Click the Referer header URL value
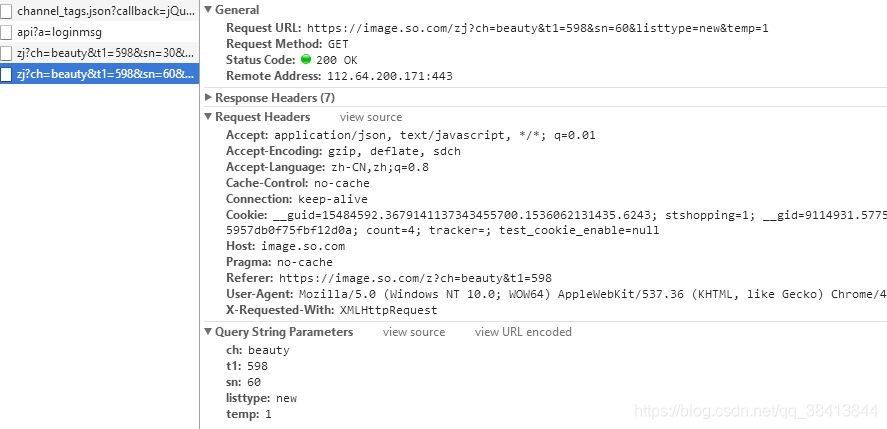This screenshot has height=429, width=887. coord(415,278)
